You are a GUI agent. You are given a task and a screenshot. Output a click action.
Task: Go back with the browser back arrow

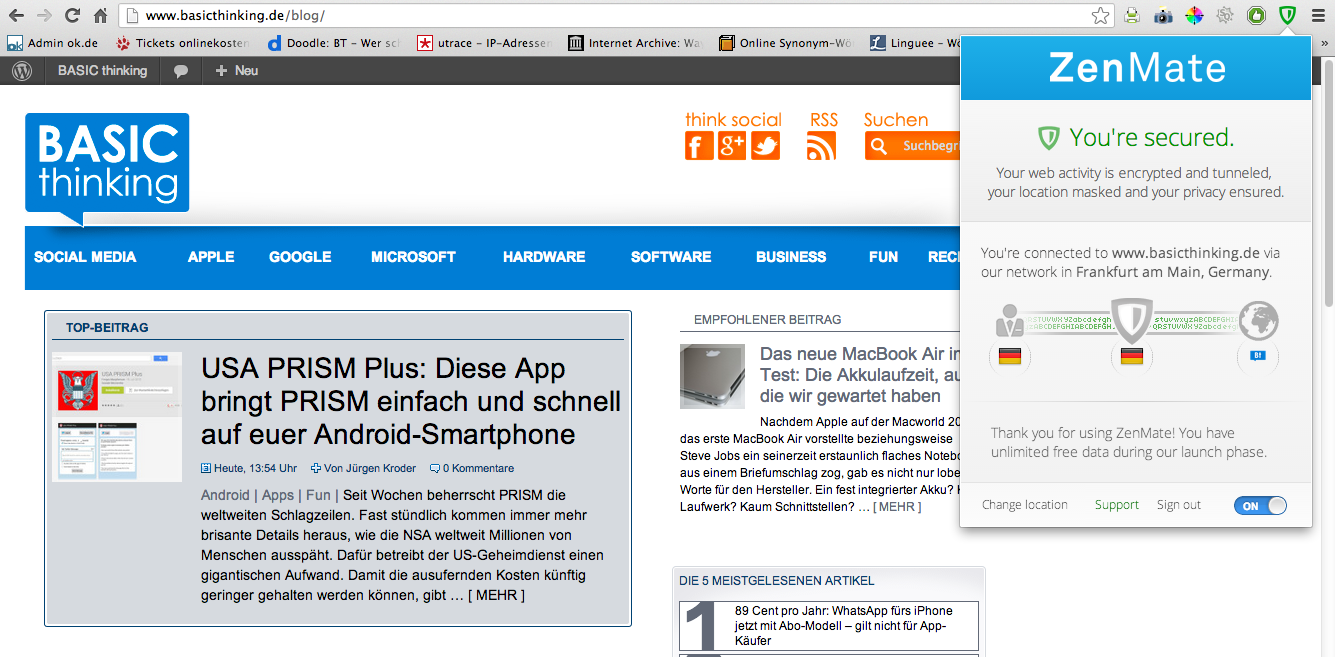17,15
